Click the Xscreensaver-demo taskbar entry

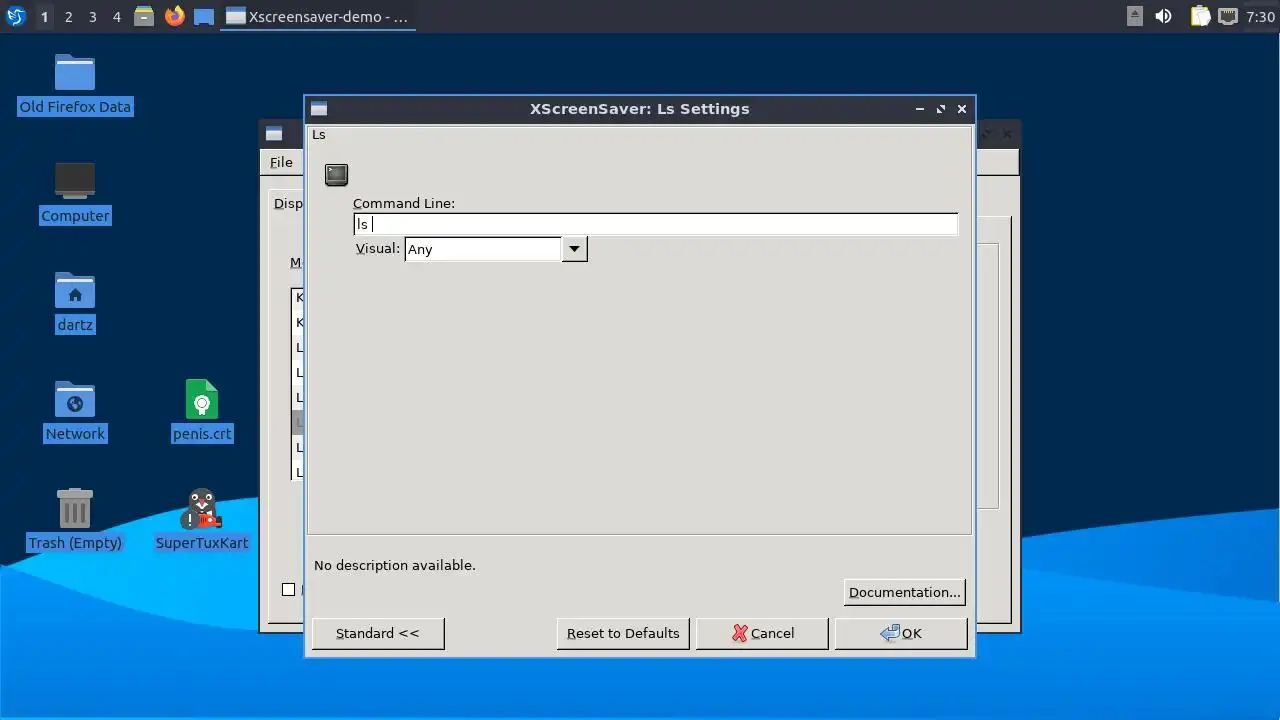tap(317, 16)
